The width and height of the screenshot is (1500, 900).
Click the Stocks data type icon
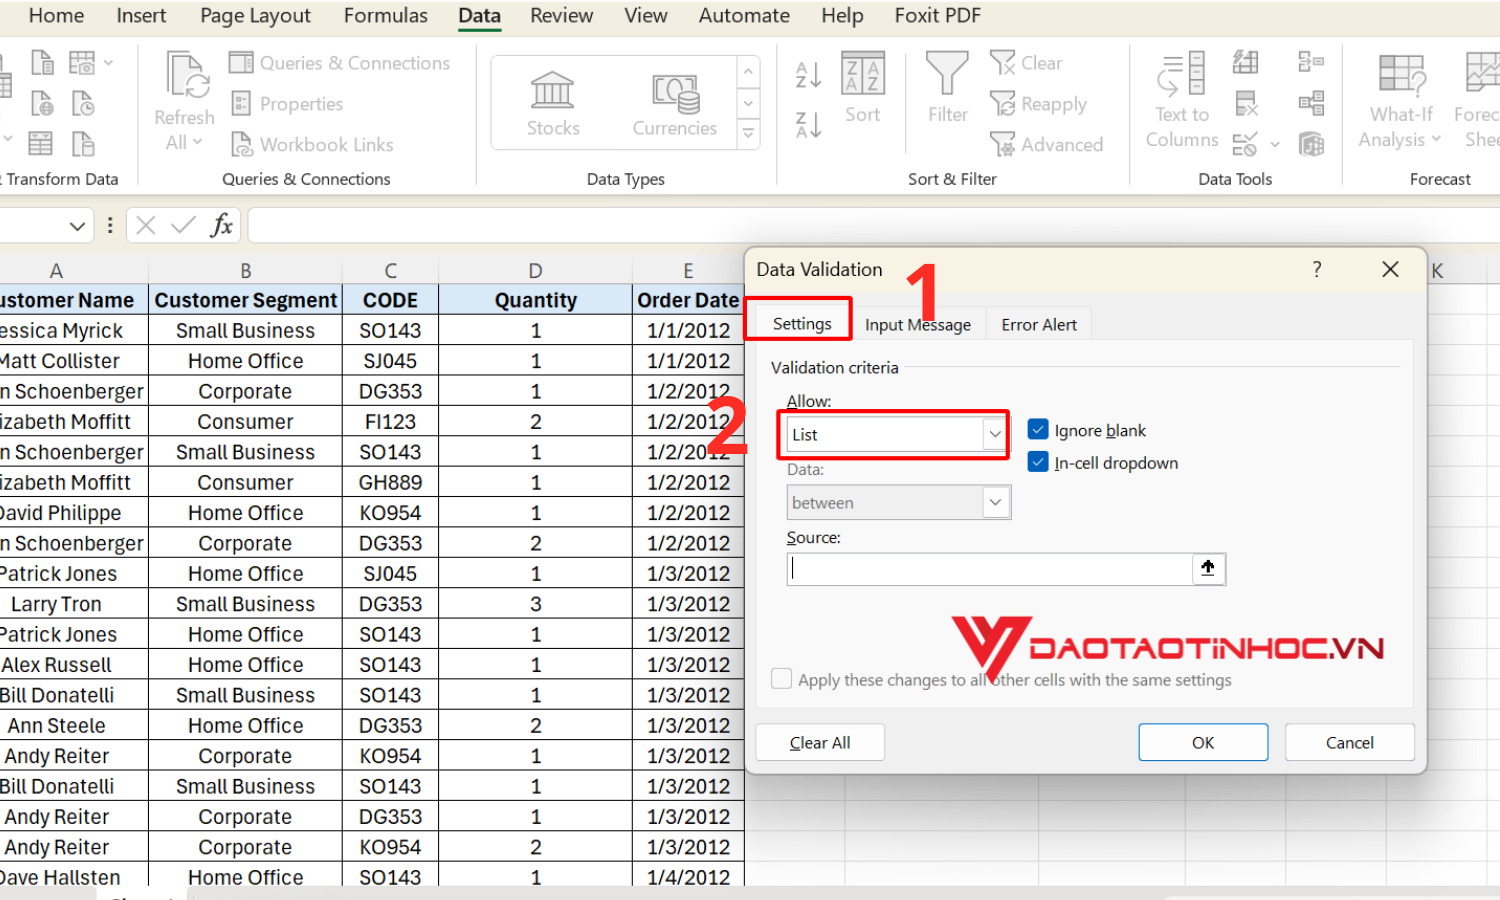tap(552, 92)
